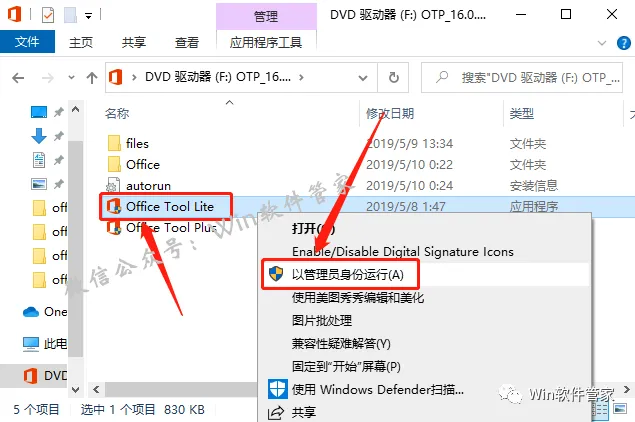Select the Office Tool Plus application icon
The image size is (635, 422).
point(114,228)
